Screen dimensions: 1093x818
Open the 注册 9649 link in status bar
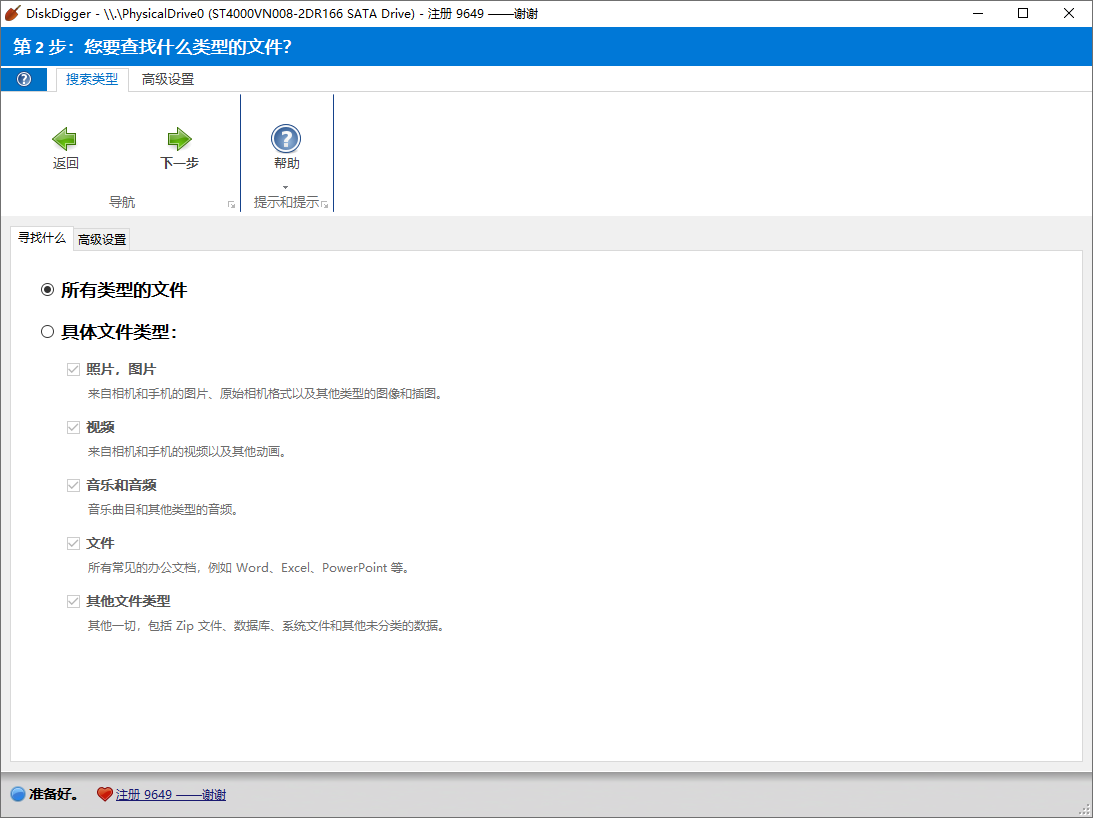170,794
